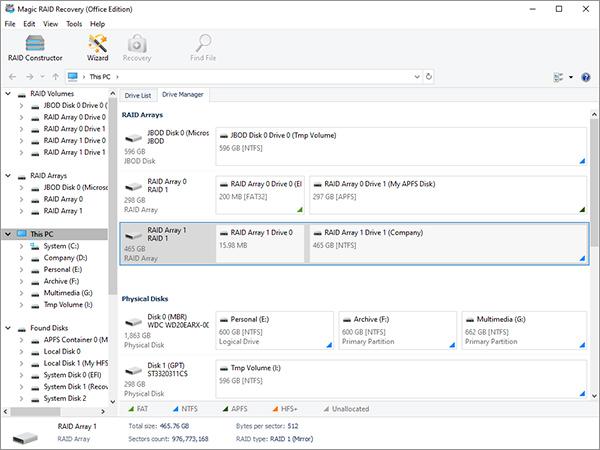Screen dimensions: 600x450
Task: Click the This PC computer icon in address bar
Action: [x=73, y=77]
